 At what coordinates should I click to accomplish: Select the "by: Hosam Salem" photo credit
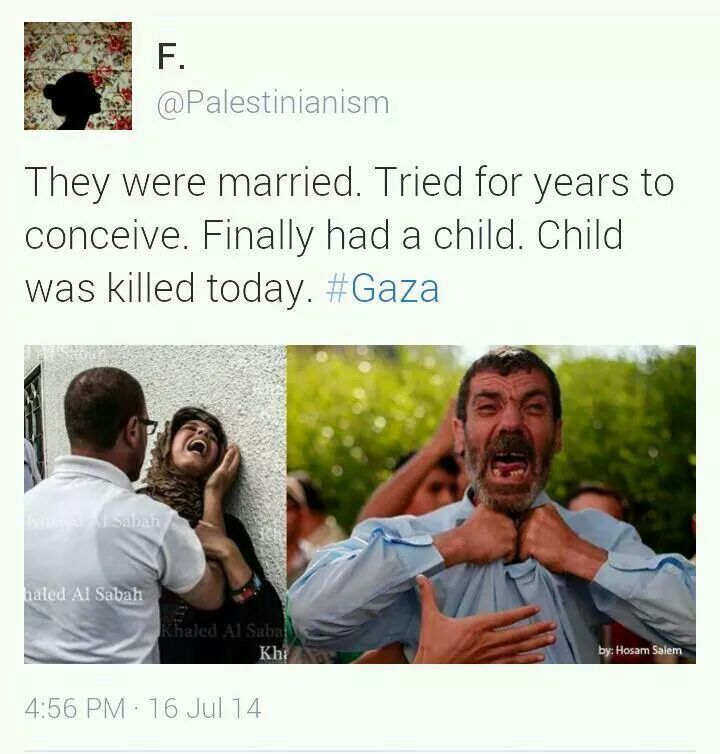(x=640, y=650)
